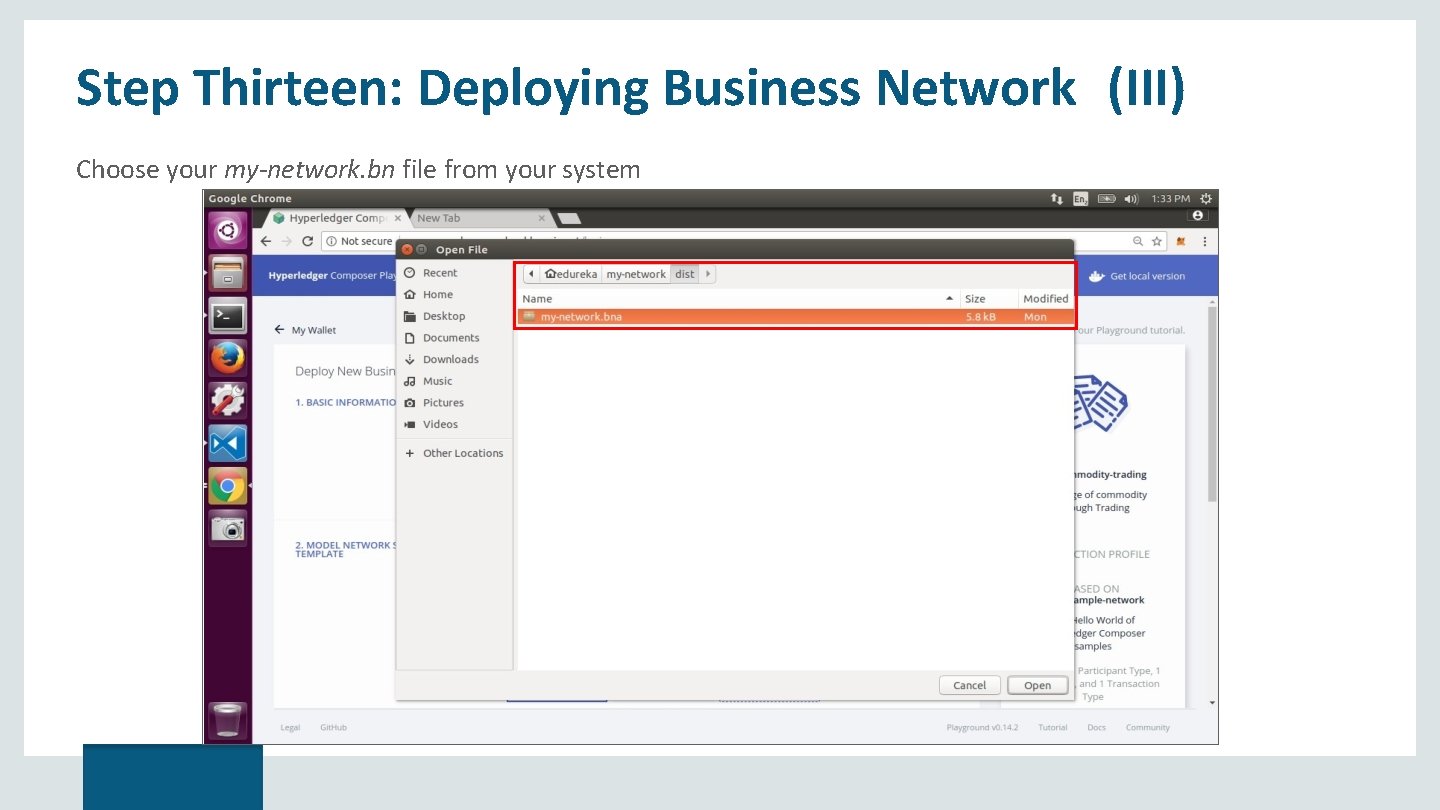The height and width of the screenshot is (810, 1440).
Task: Click the Not secure site info indicator
Action: 360,241
